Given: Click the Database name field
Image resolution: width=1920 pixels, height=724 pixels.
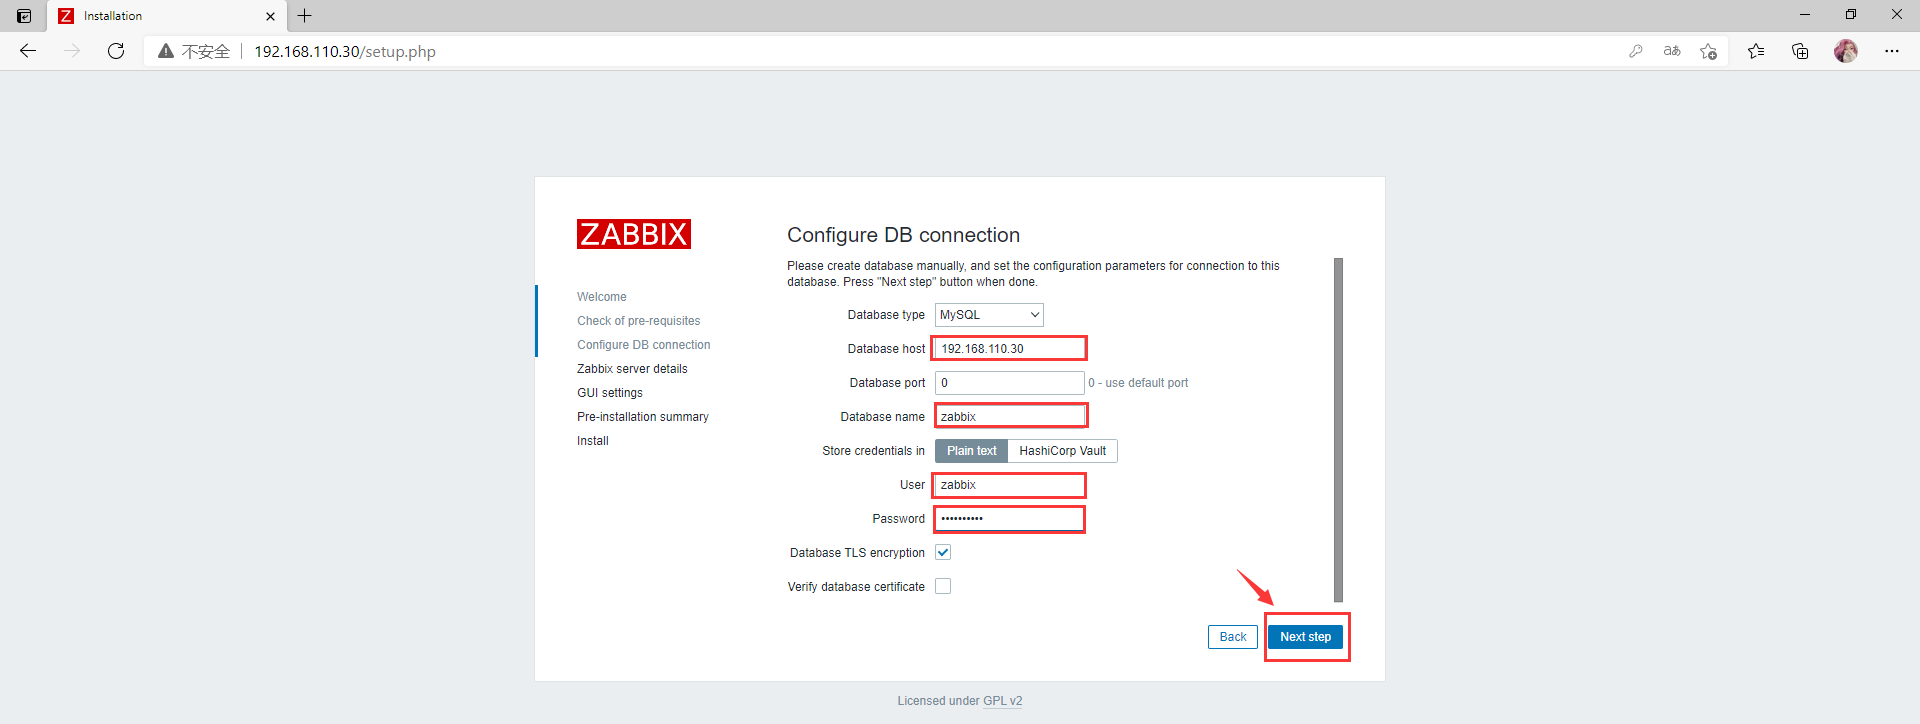Looking at the screenshot, I should (x=1009, y=417).
